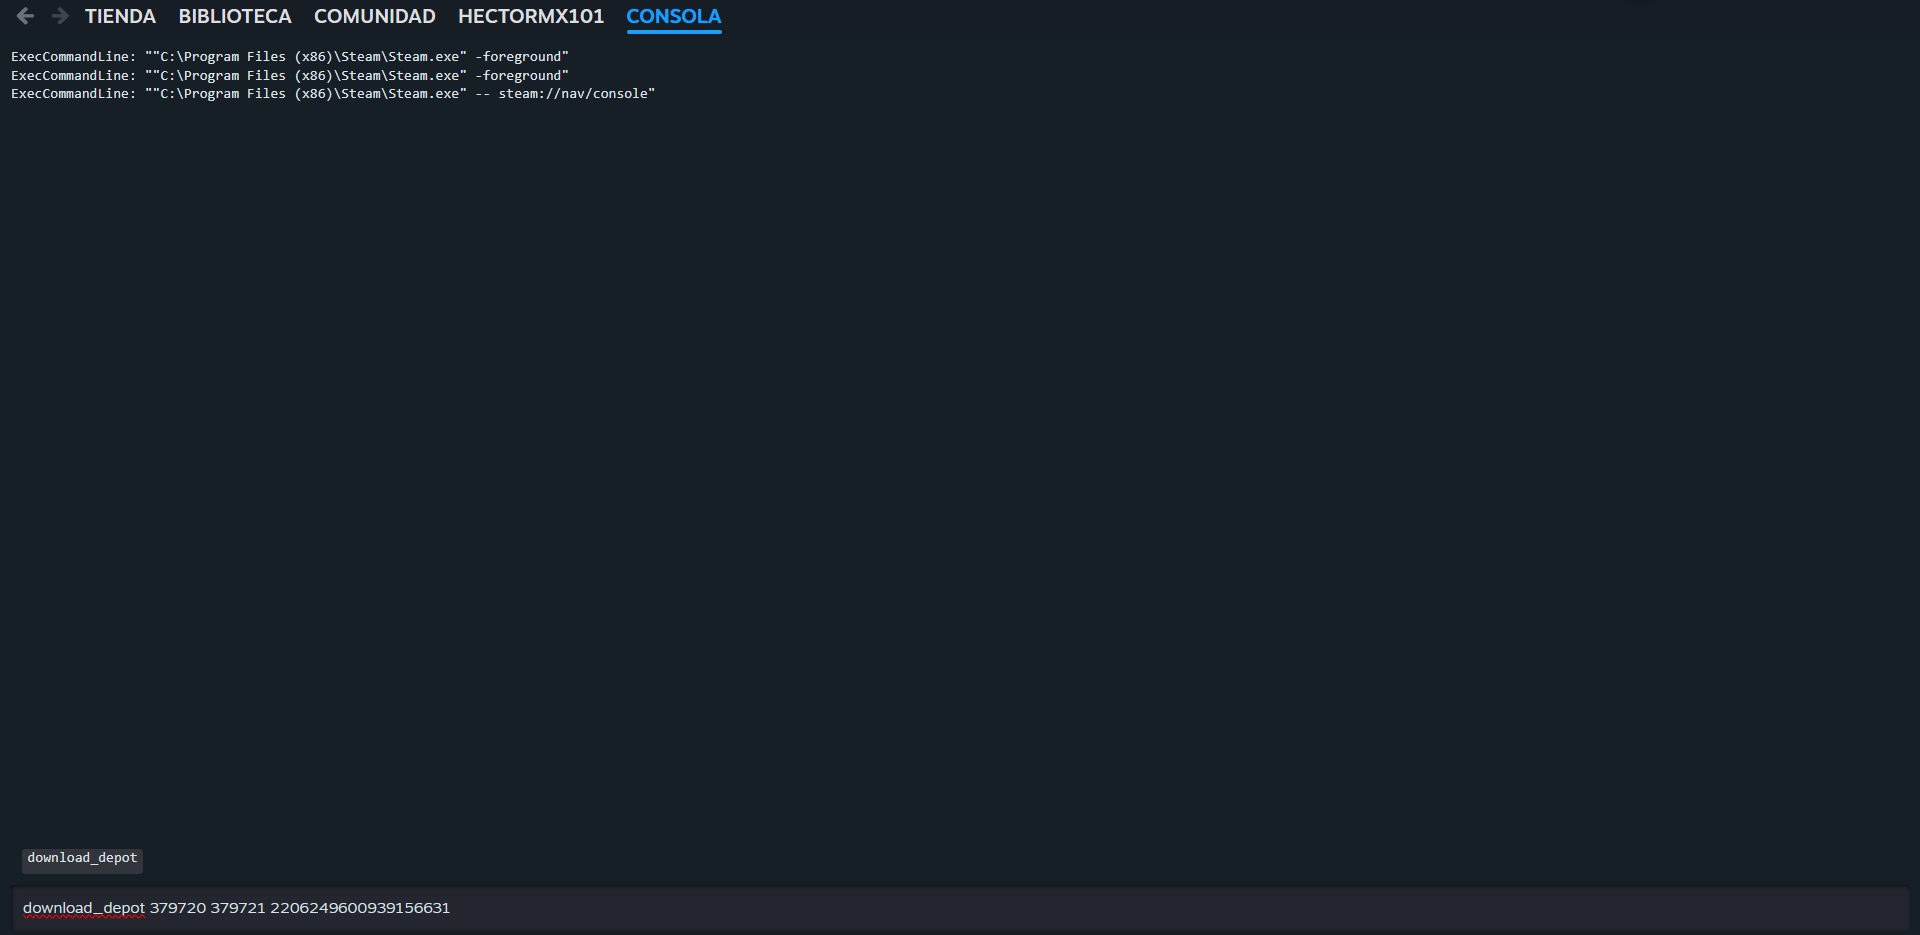1920x935 pixels.
Task: Click the second ExecCommandLine -foreground line
Action: tap(290, 75)
